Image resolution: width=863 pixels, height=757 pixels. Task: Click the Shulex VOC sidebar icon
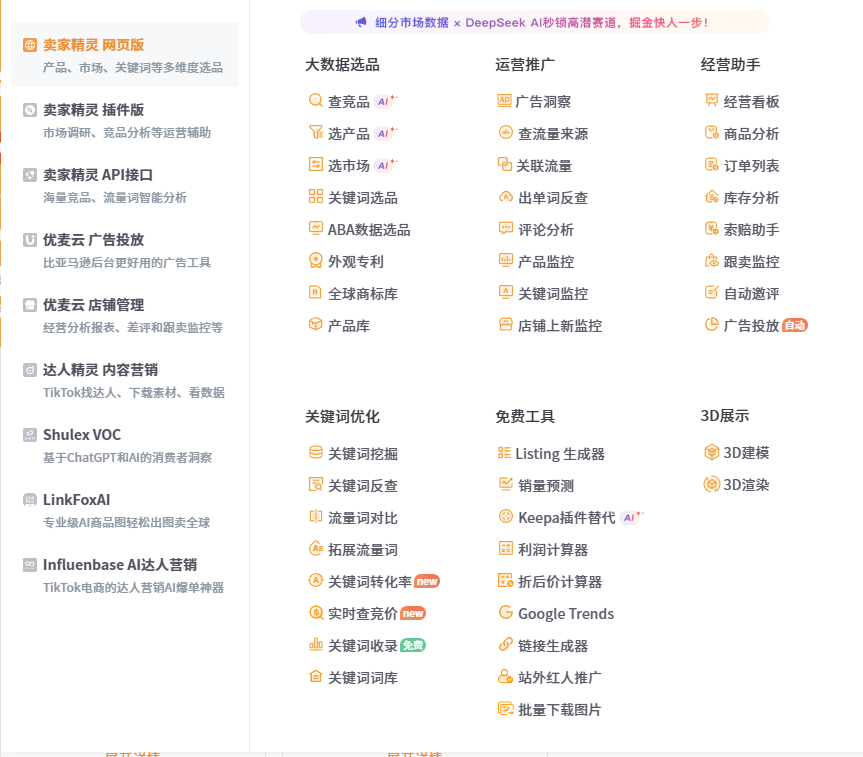coord(30,435)
